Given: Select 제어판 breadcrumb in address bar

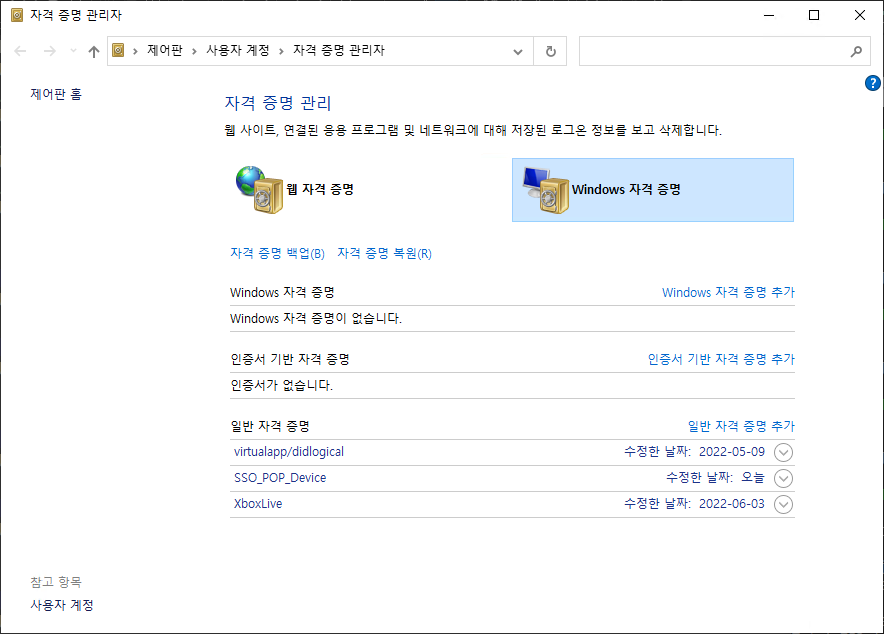Looking at the screenshot, I should pos(165,51).
